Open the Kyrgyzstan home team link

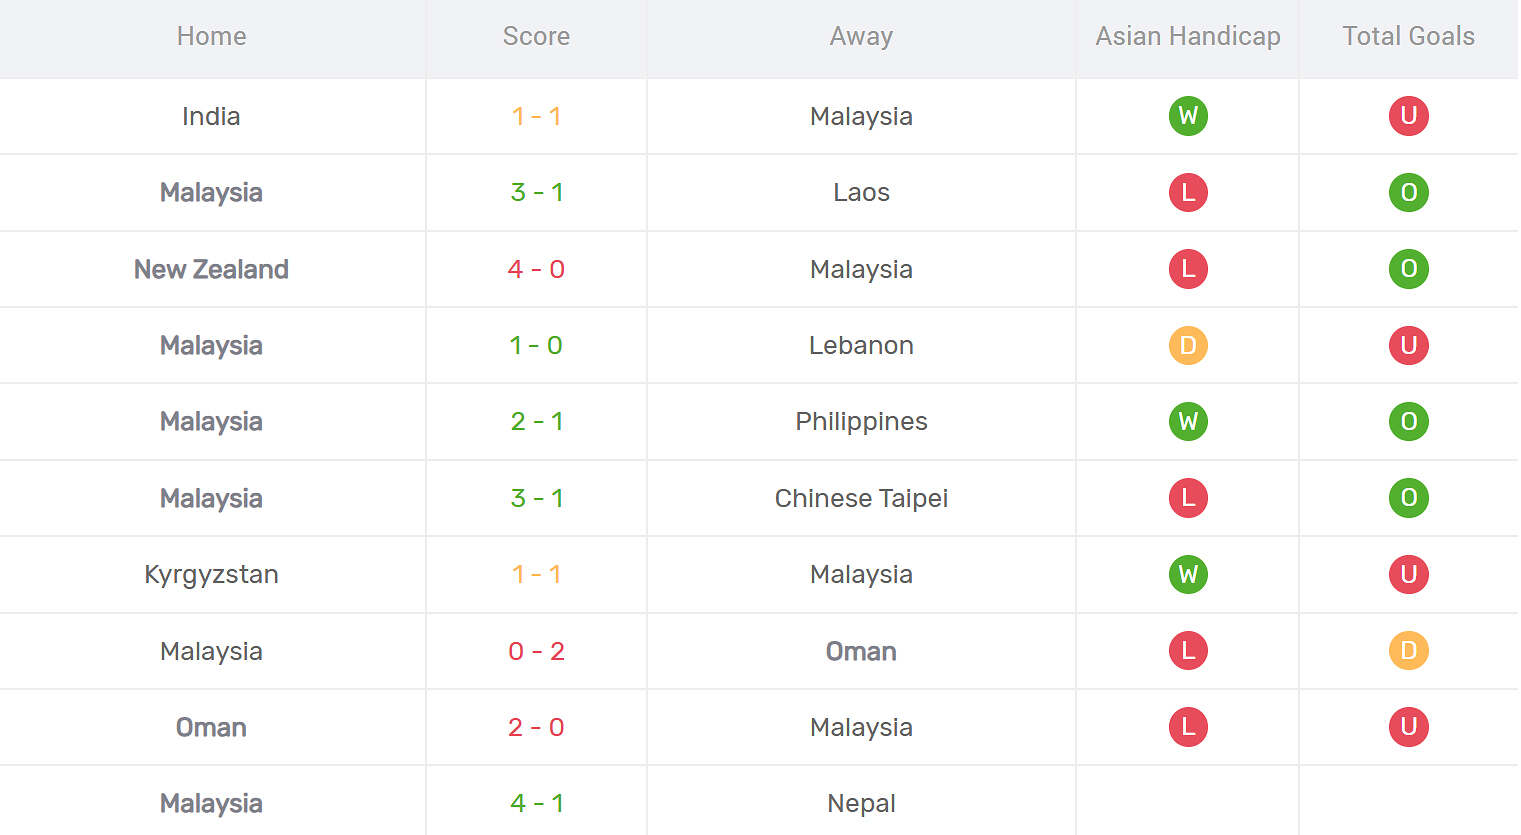pos(211,575)
